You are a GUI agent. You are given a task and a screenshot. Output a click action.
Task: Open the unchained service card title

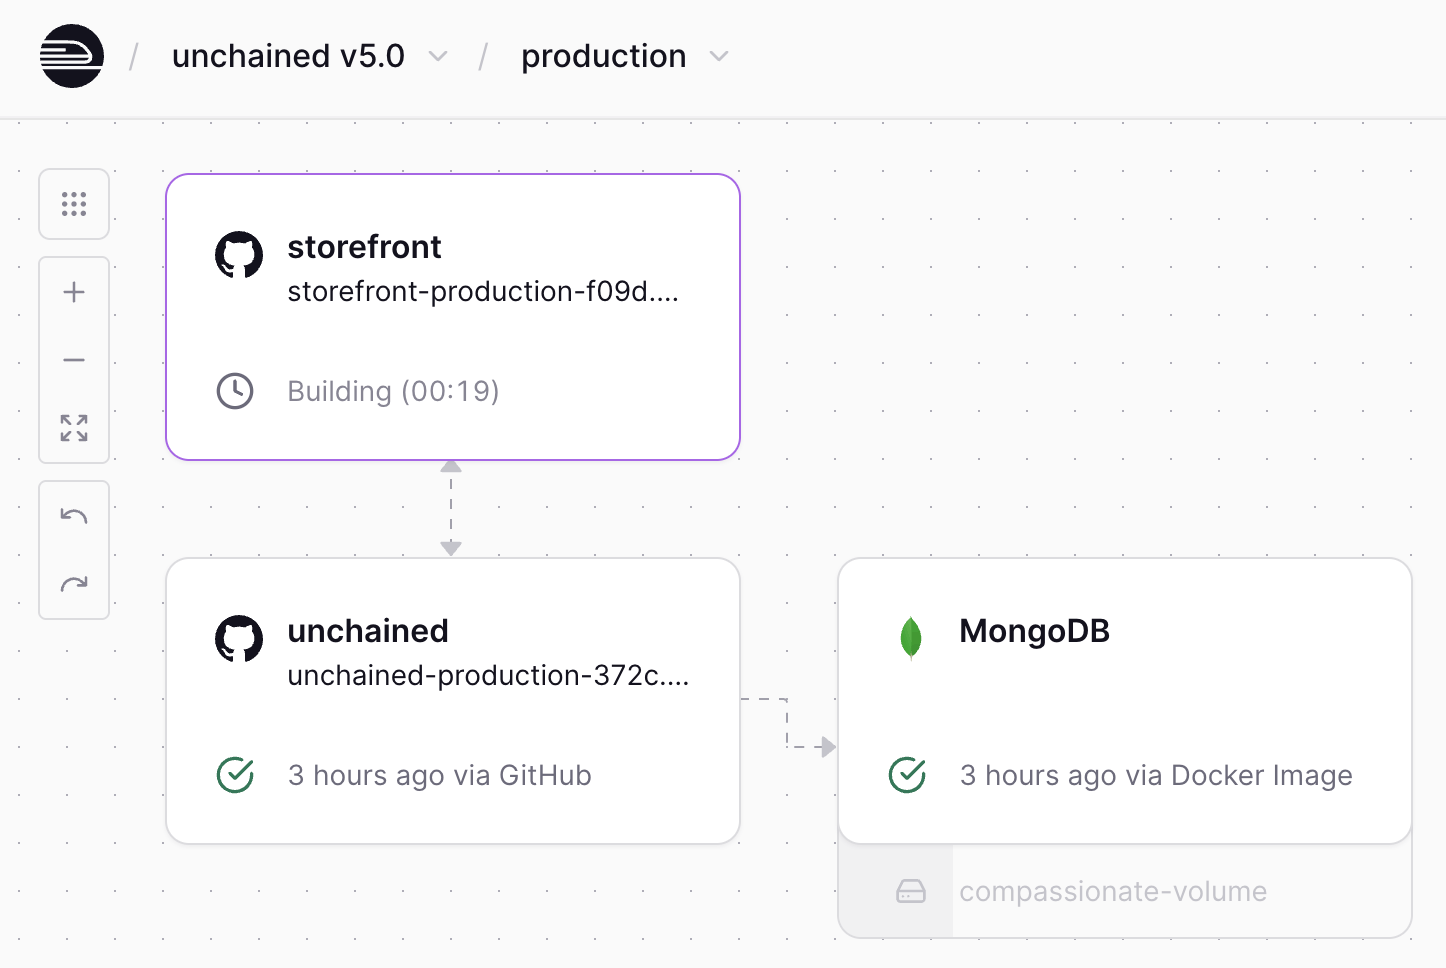[x=368, y=631]
